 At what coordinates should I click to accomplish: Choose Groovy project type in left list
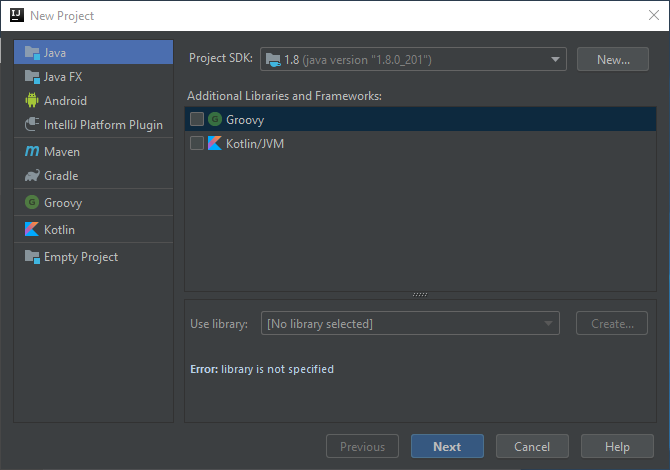coord(62,203)
